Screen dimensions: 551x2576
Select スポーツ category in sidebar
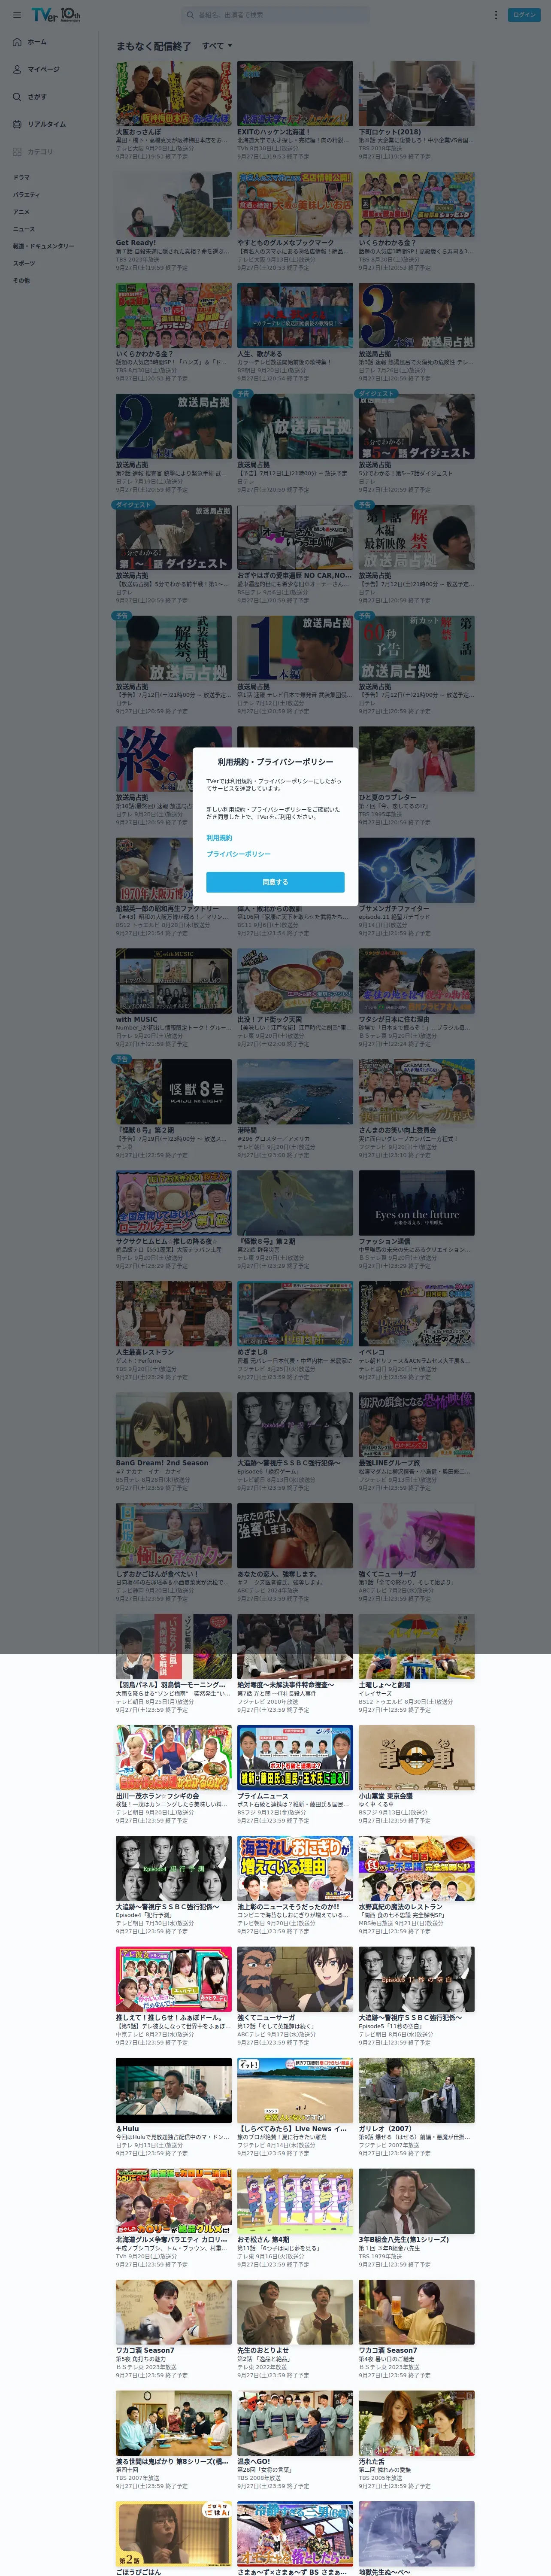click(24, 263)
